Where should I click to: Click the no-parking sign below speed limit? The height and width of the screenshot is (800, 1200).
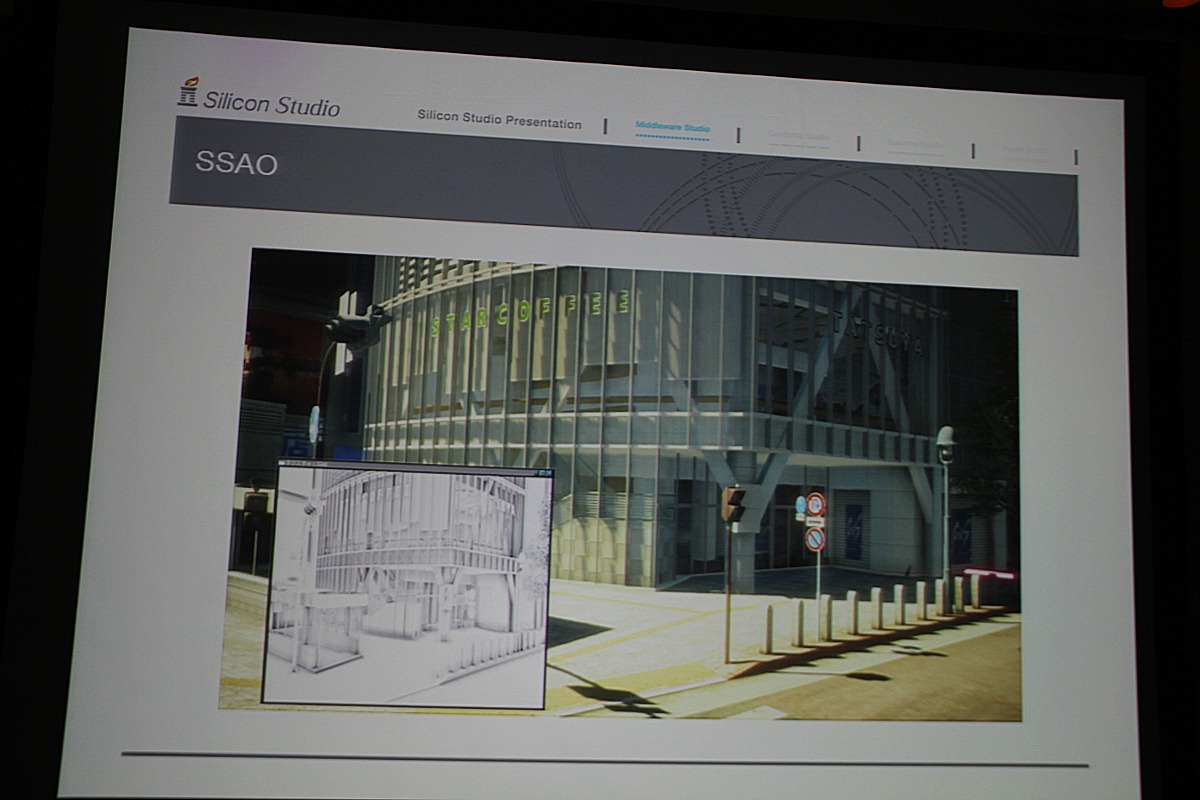815,539
